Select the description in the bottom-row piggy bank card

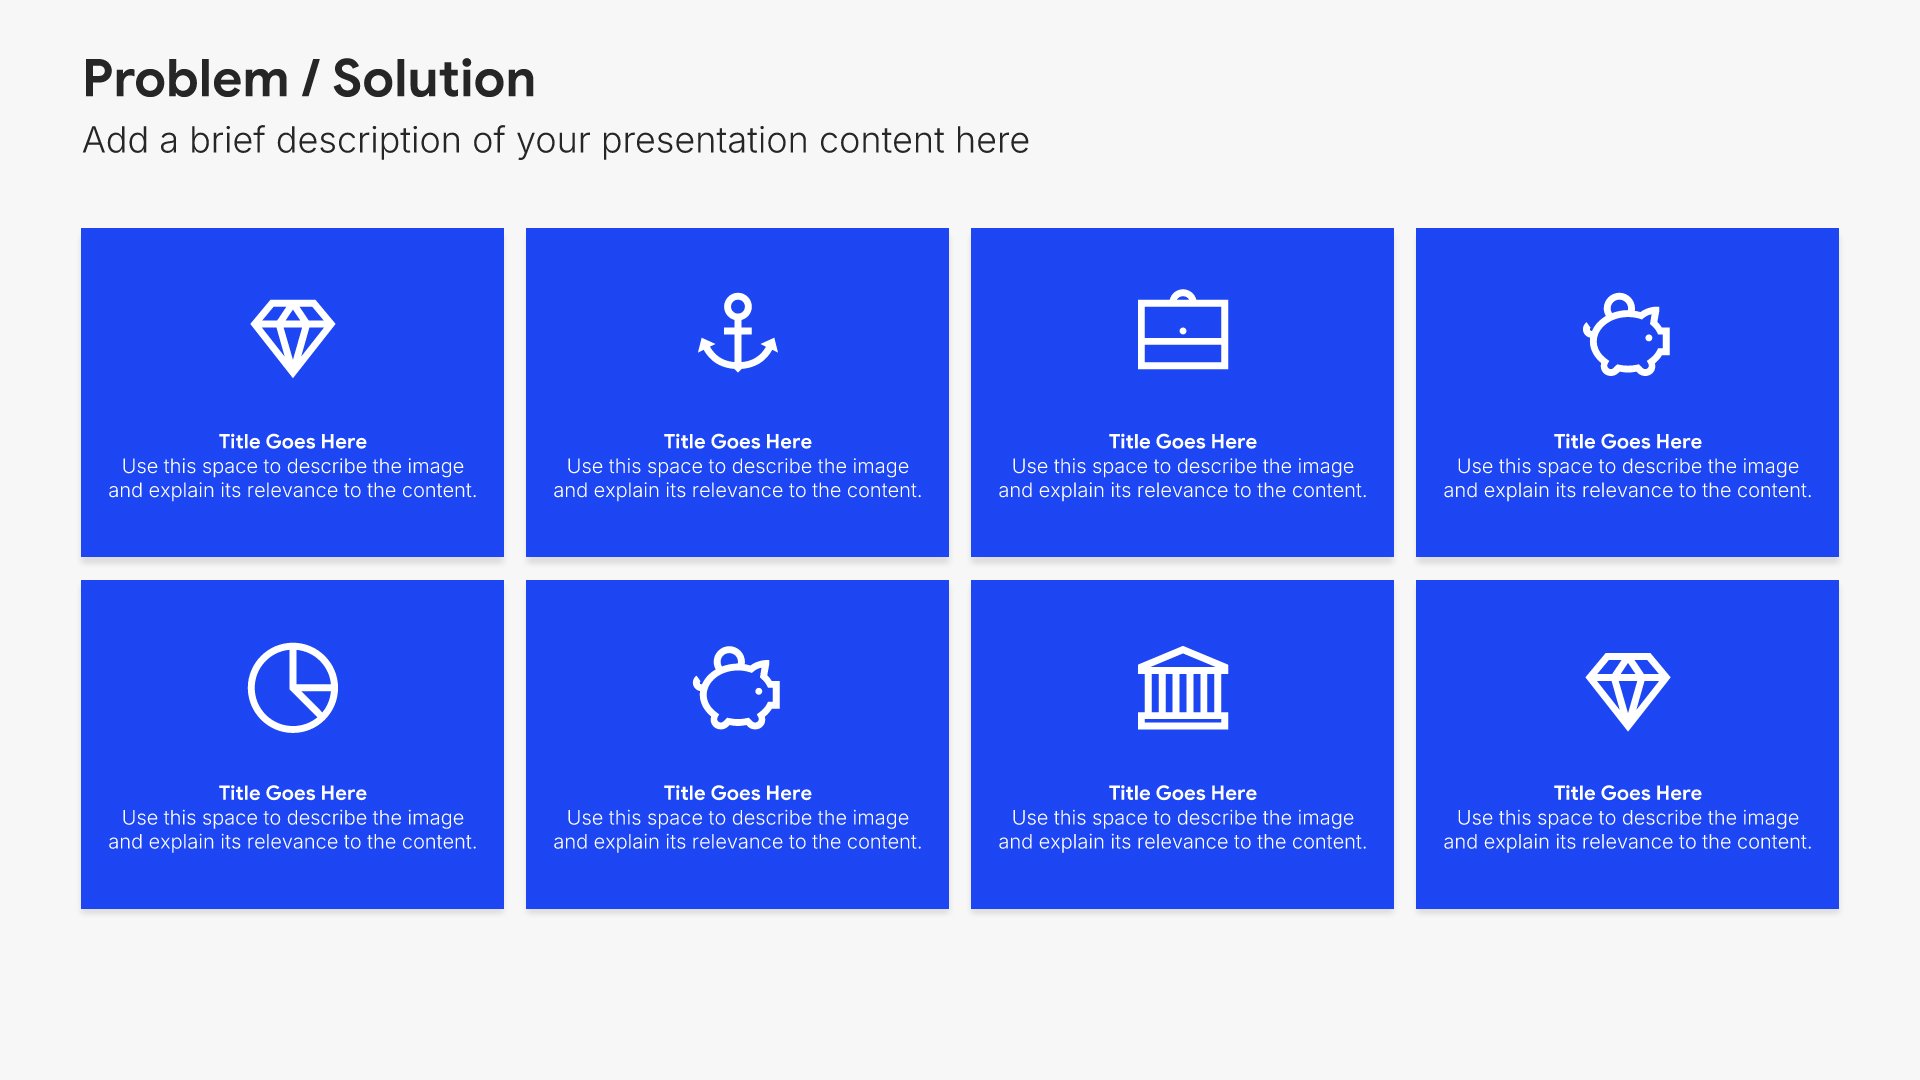[x=738, y=830]
